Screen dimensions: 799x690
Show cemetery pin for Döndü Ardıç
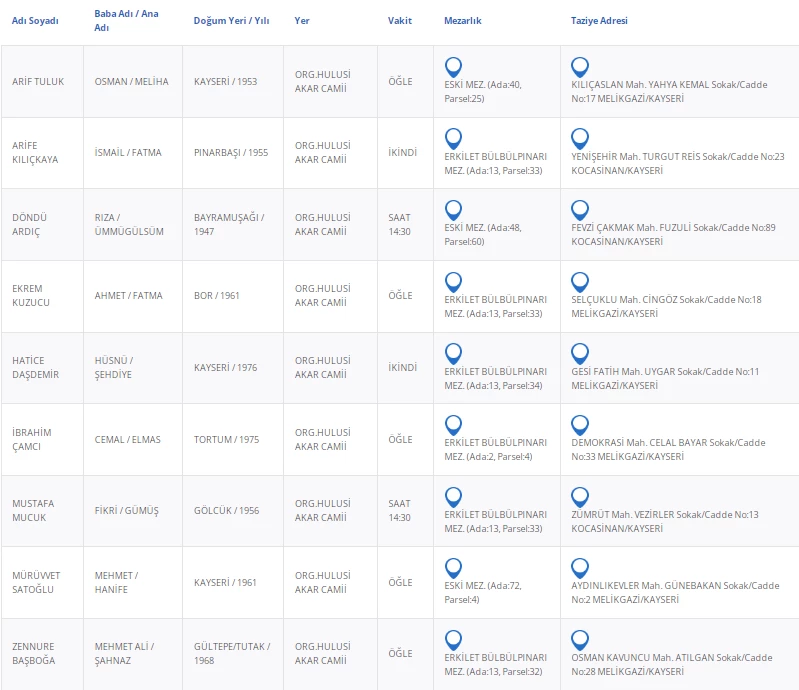(453, 210)
